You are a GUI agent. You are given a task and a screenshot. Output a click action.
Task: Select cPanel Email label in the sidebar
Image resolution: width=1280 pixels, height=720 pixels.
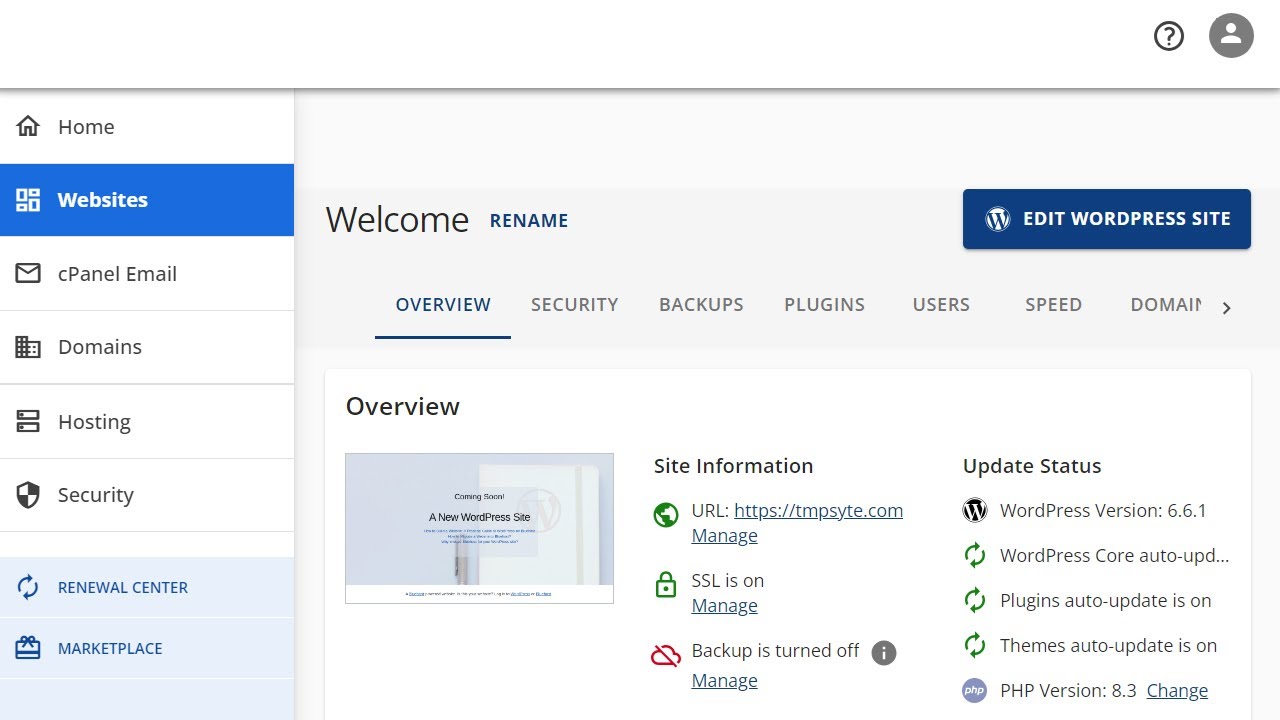(x=117, y=274)
